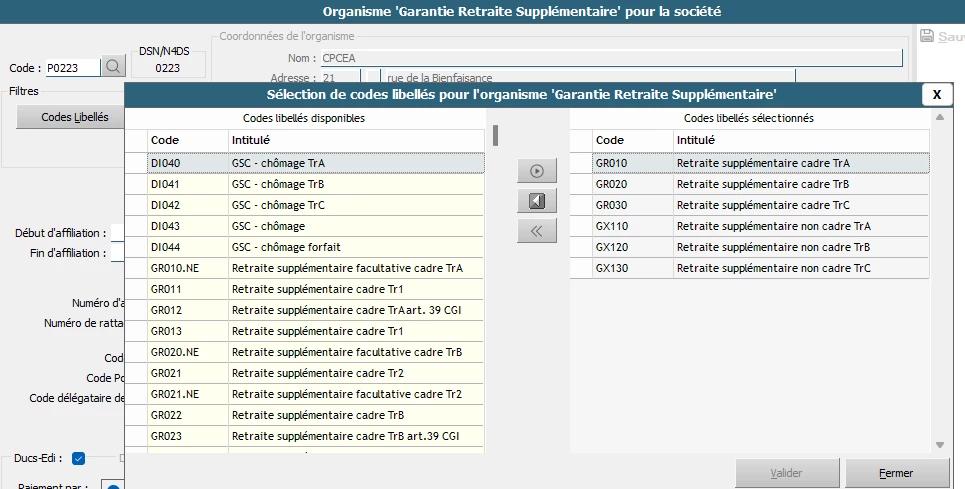Select selected code GR030 cadre TrC
The image size is (965, 489).
761,205
